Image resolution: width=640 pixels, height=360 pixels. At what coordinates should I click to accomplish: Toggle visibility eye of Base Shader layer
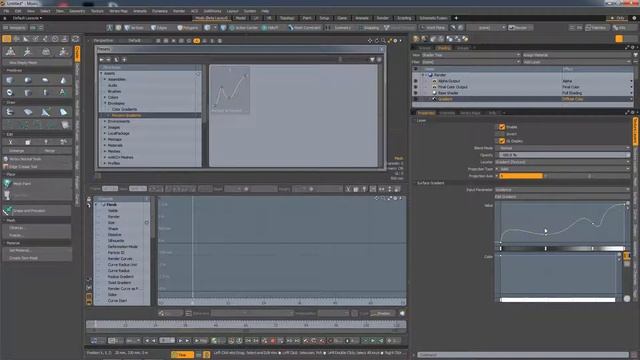pos(416,93)
